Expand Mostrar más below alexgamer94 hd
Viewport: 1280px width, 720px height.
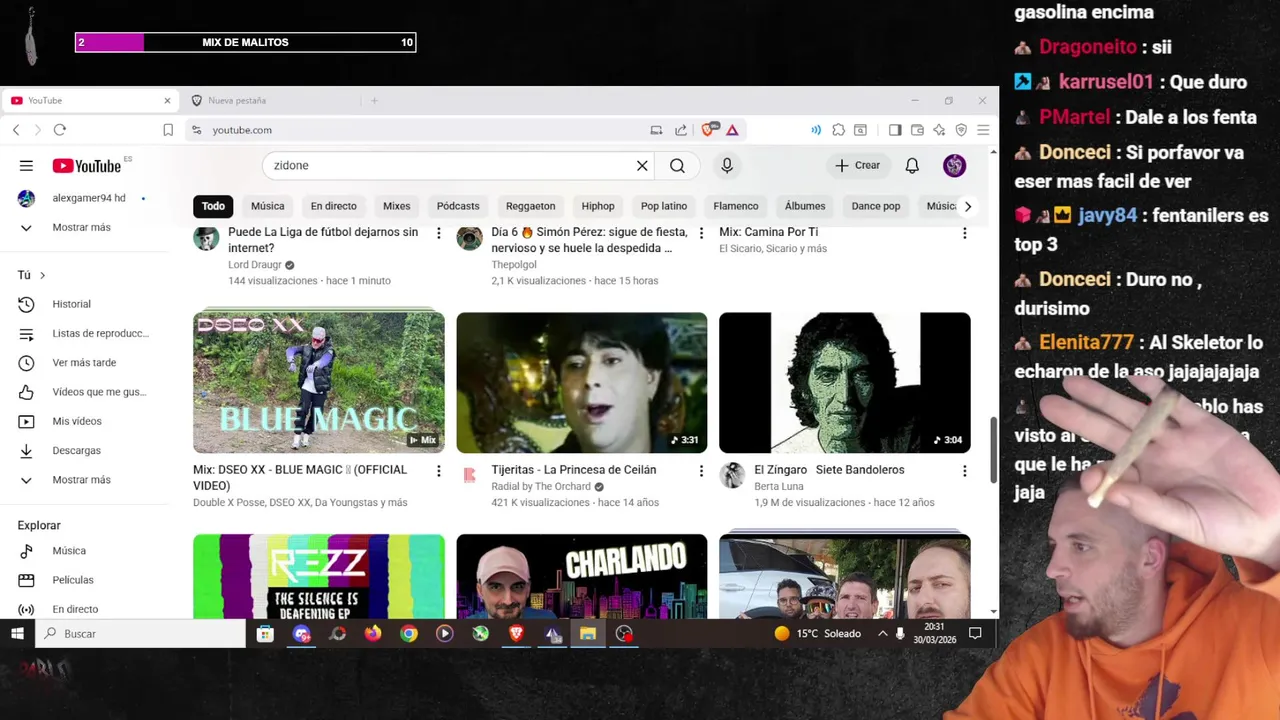click(x=81, y=228)
